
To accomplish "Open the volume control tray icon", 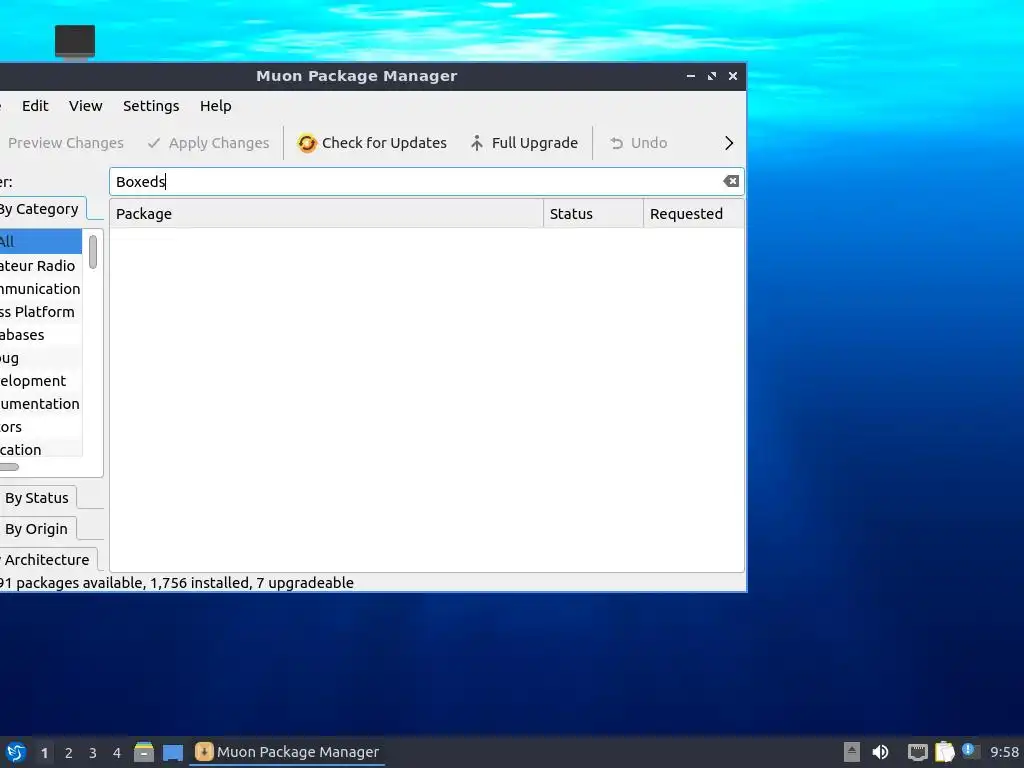I will coord(880,752).
